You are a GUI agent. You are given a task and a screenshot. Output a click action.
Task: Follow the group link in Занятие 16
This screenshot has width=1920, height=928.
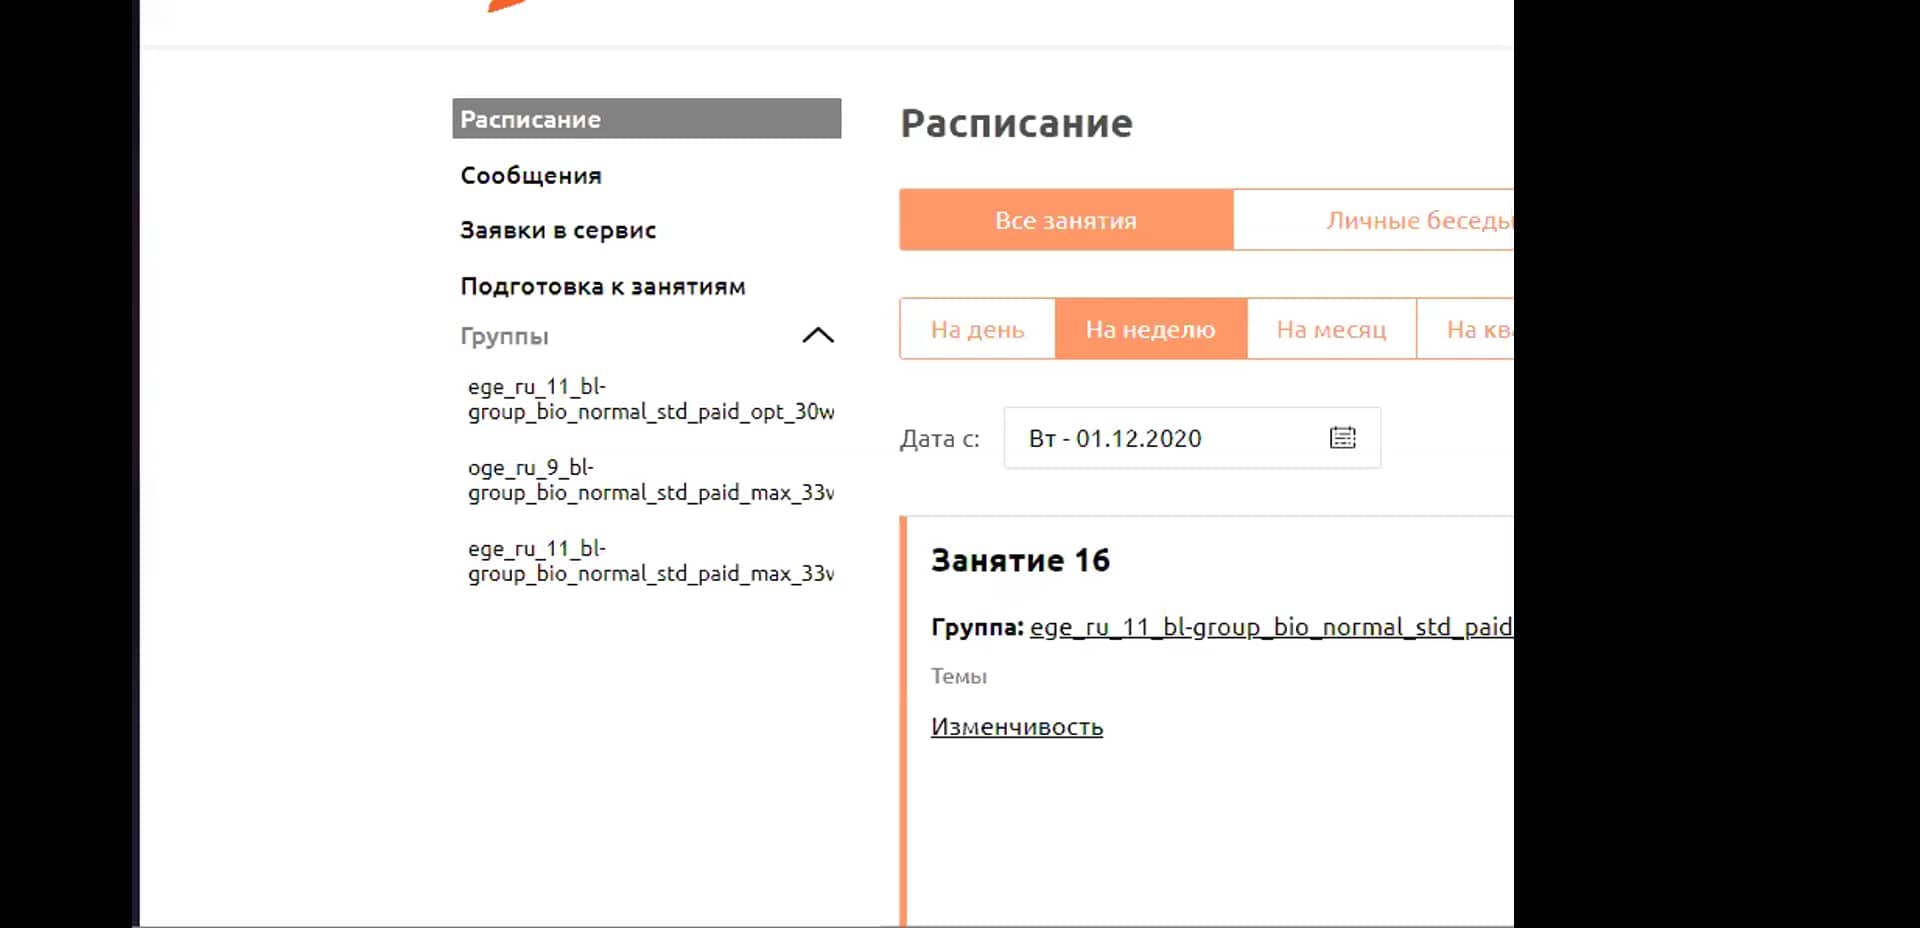(x=1270, y=627)
